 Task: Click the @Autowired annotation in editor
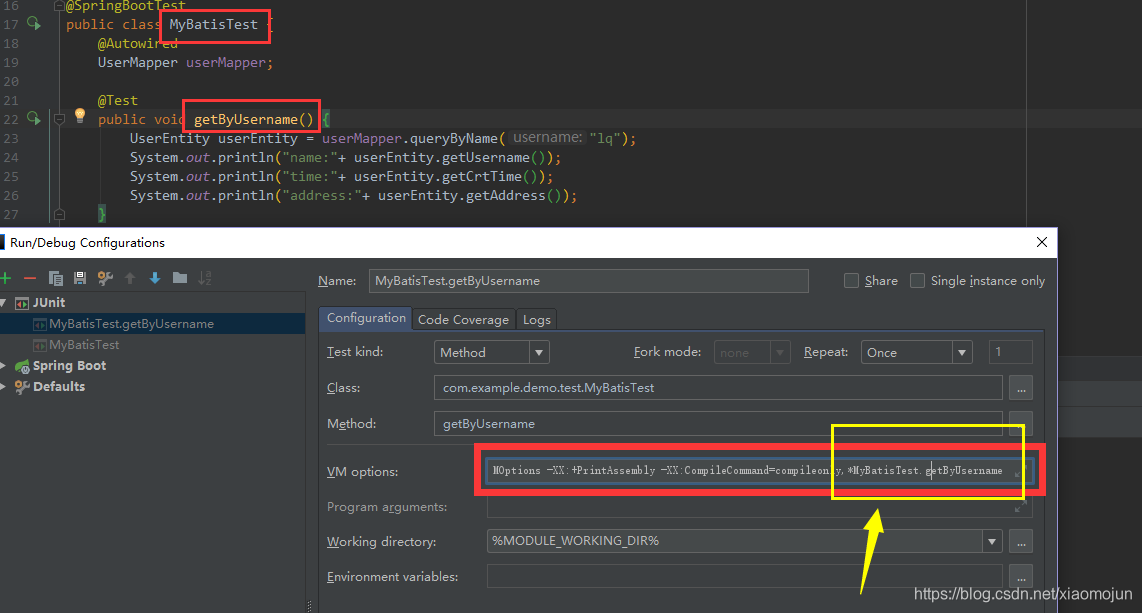[x=138, y=44]
